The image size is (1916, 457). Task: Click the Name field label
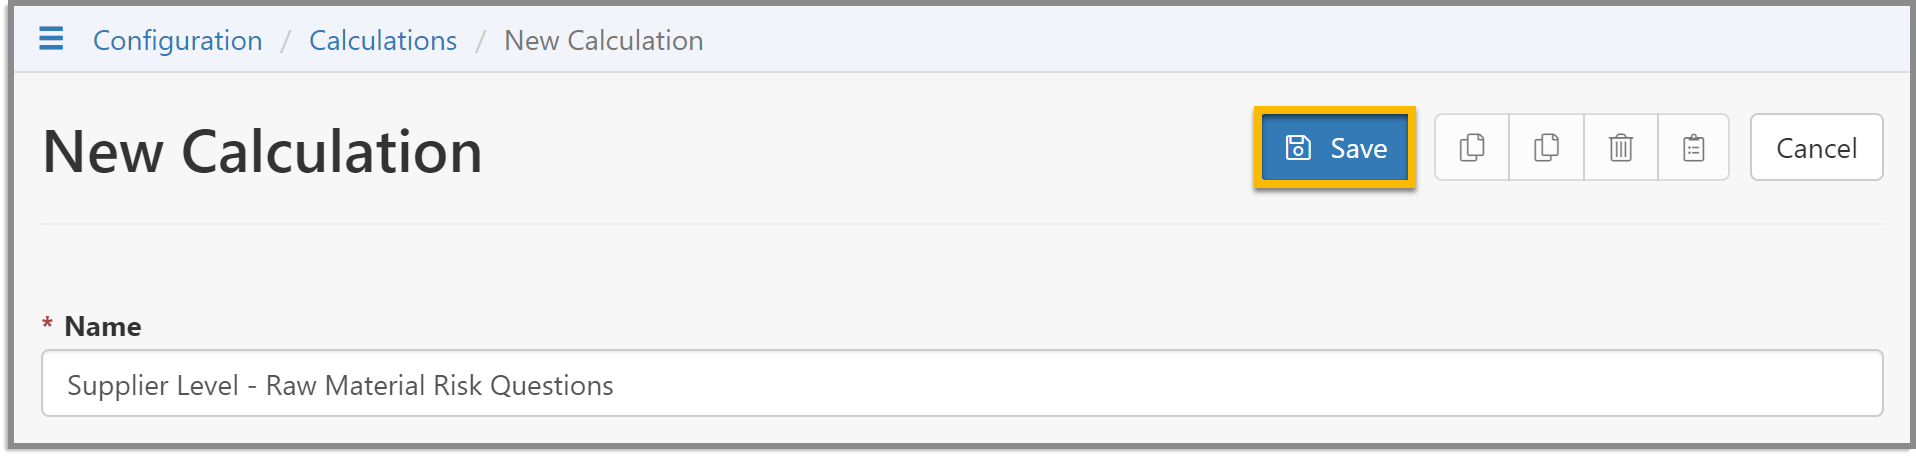[103, 326]
